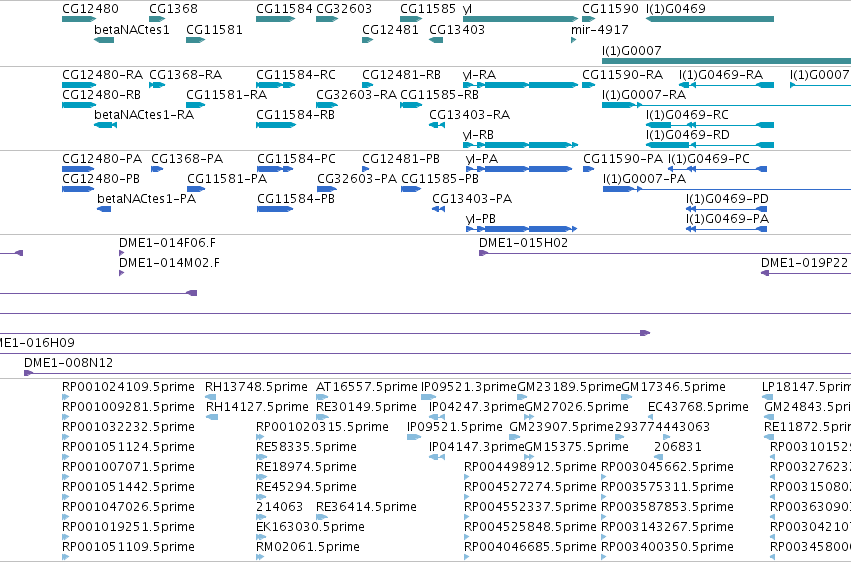
Task: Select the RE30149.5prime EST label
Action: 366,407
